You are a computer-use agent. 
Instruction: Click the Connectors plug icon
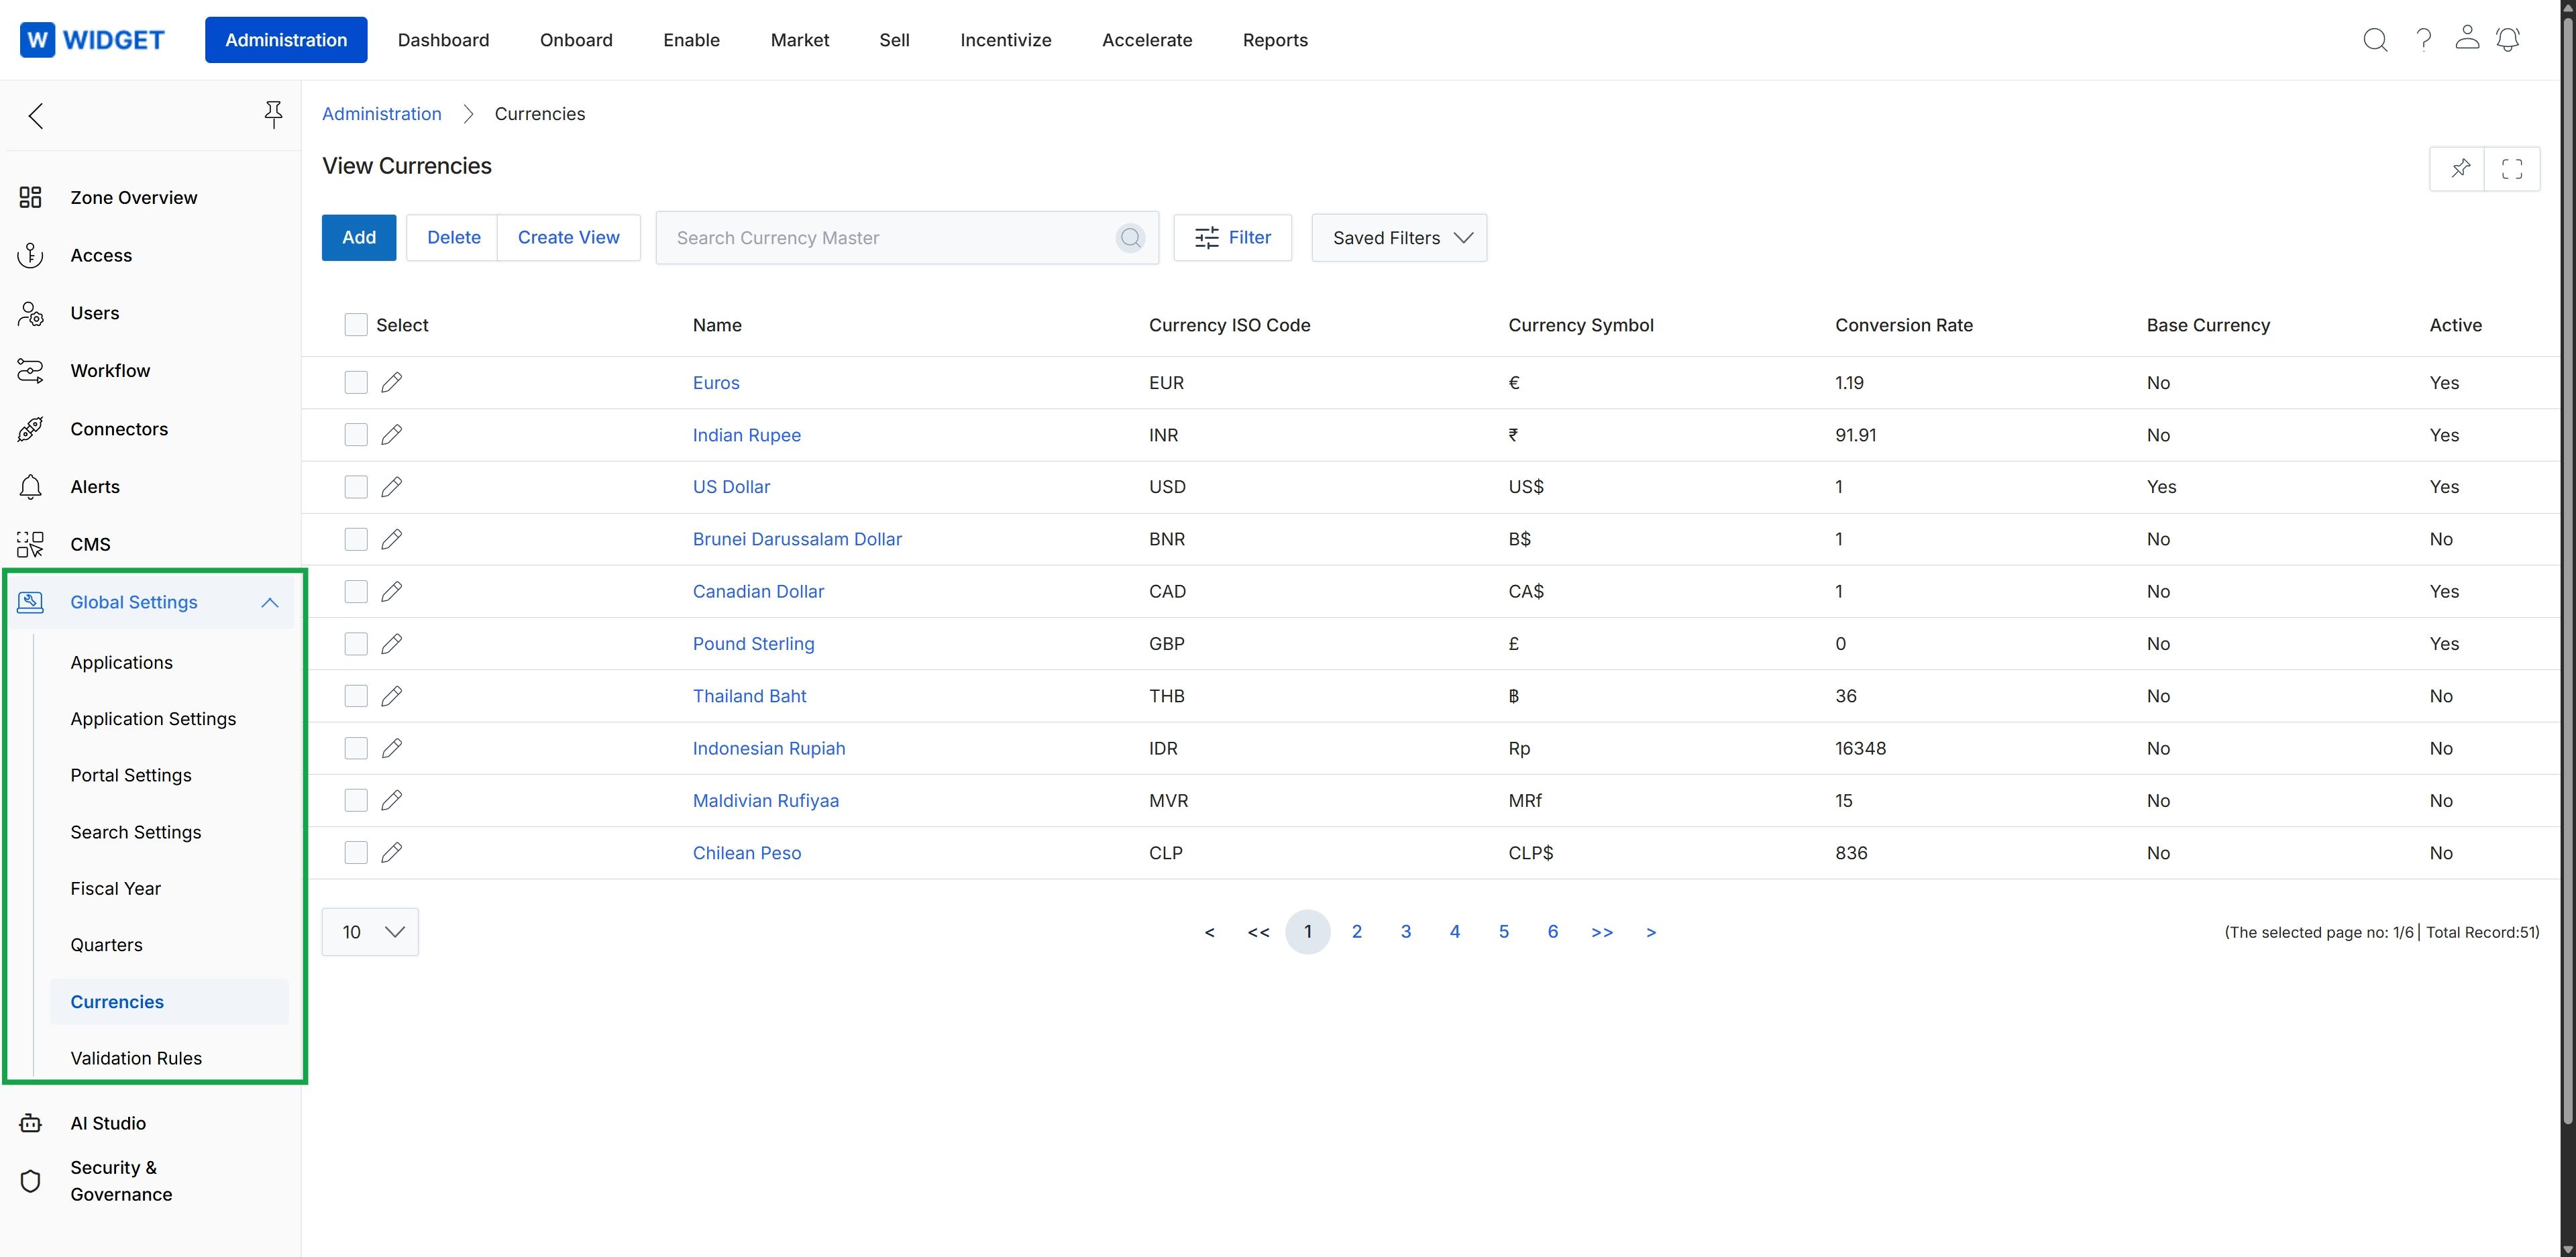tap(30, 429)
